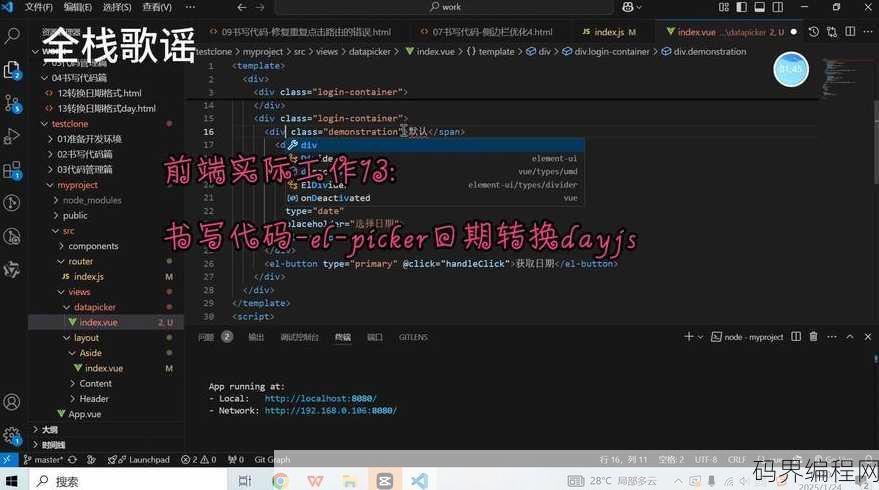Screen dimensions: 879x490
Task: Open the Extensions view icon
Action: tap(12, 170)
